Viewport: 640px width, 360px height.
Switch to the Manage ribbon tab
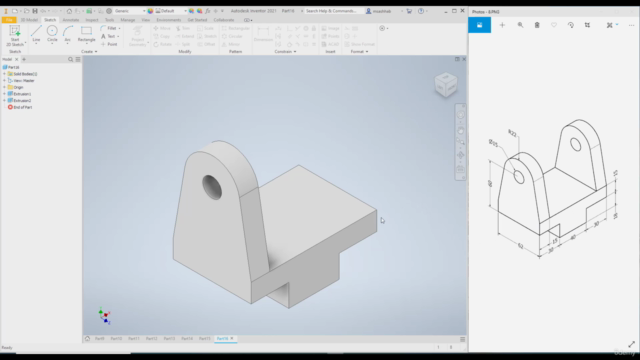tap(128, 20)
